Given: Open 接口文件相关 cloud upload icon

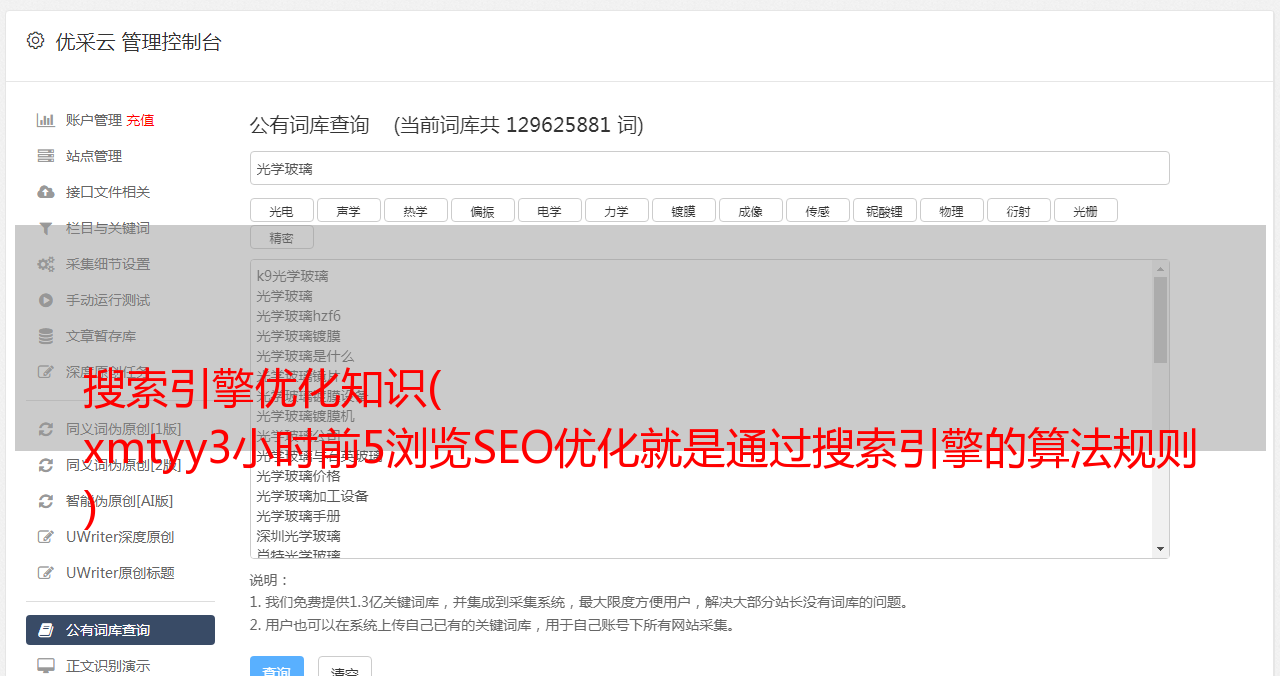Looking at the screenshot, I should pos(46,192).
